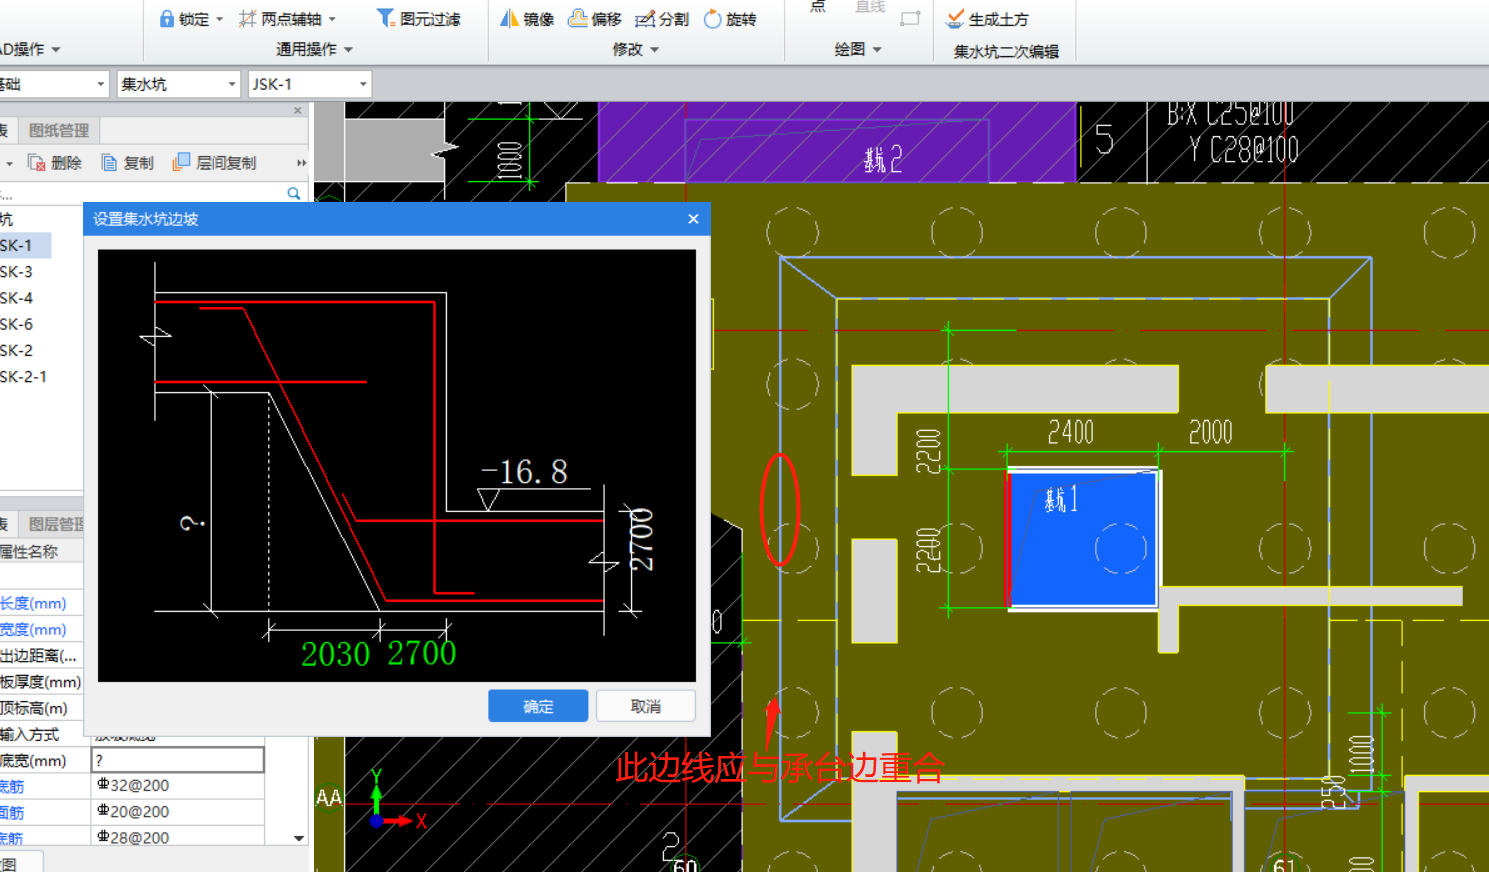Click the 长度(mm) property name
This screenshot has width=1489, height=872.
tap(33, 603)
